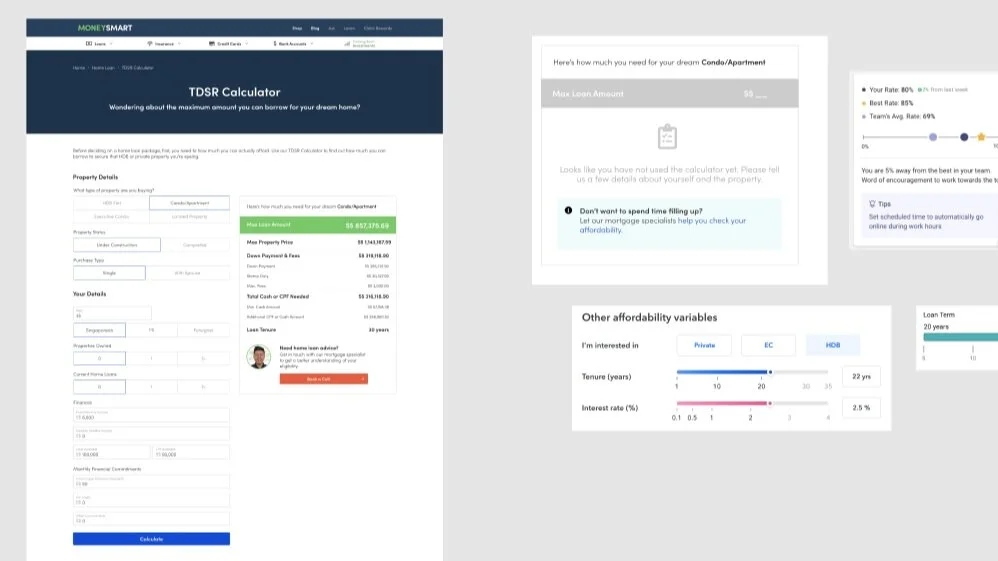This screenshot has height=561, width=998.
Task: Click the '22 yrs' tenure value box
Action: point(861,376)
